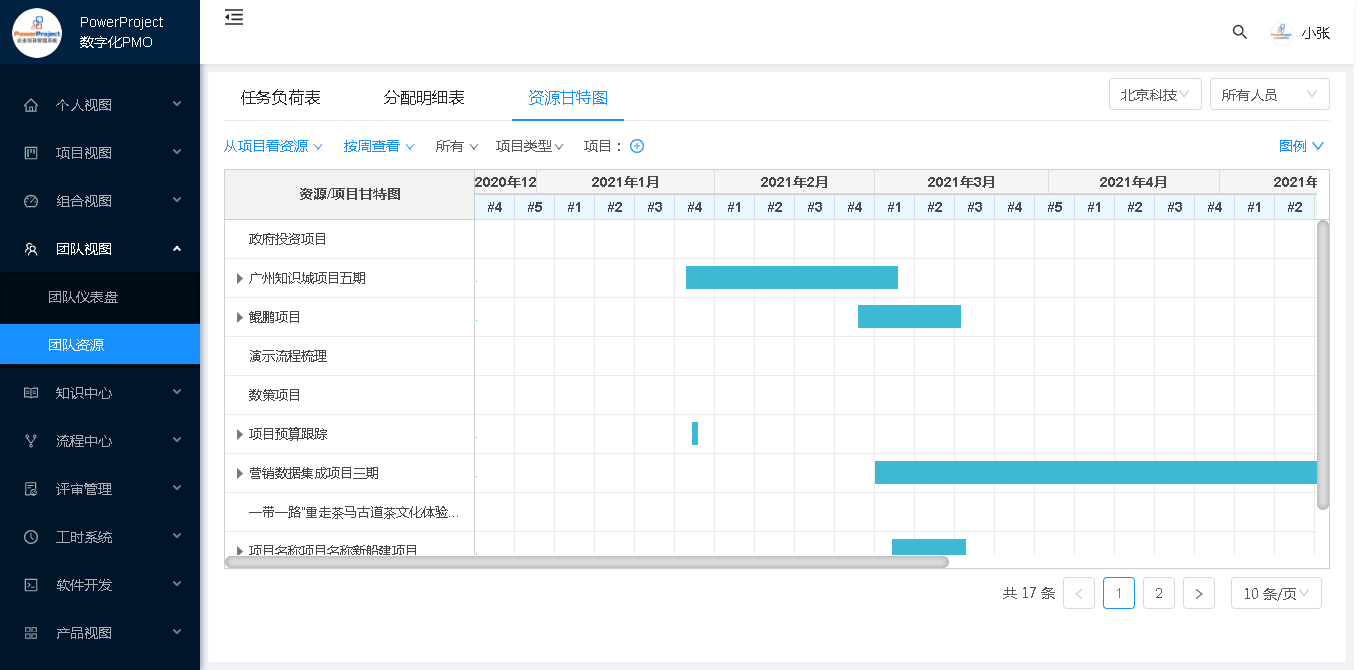The width and height of the screenshot is (1366, 670).
Task: Open the 北京科技 company dropdown
Action: click(1154, 95)
